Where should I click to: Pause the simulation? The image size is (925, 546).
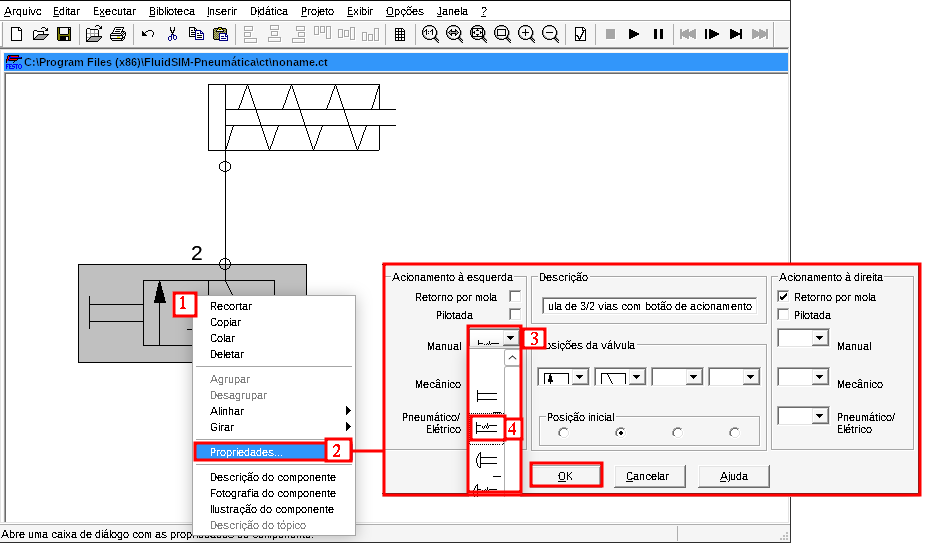click(658, 34)
